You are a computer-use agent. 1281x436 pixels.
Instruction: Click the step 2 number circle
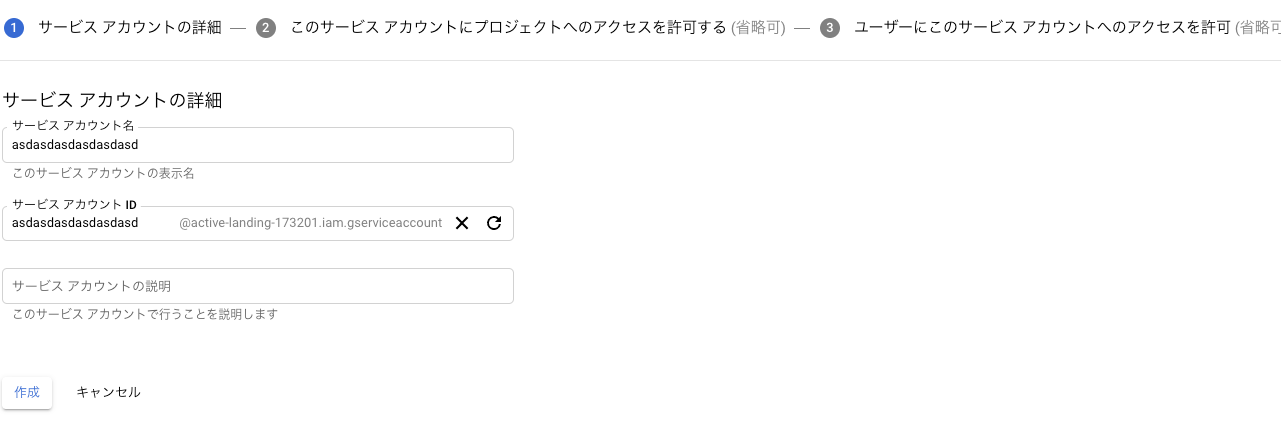[x=265, y=28]
